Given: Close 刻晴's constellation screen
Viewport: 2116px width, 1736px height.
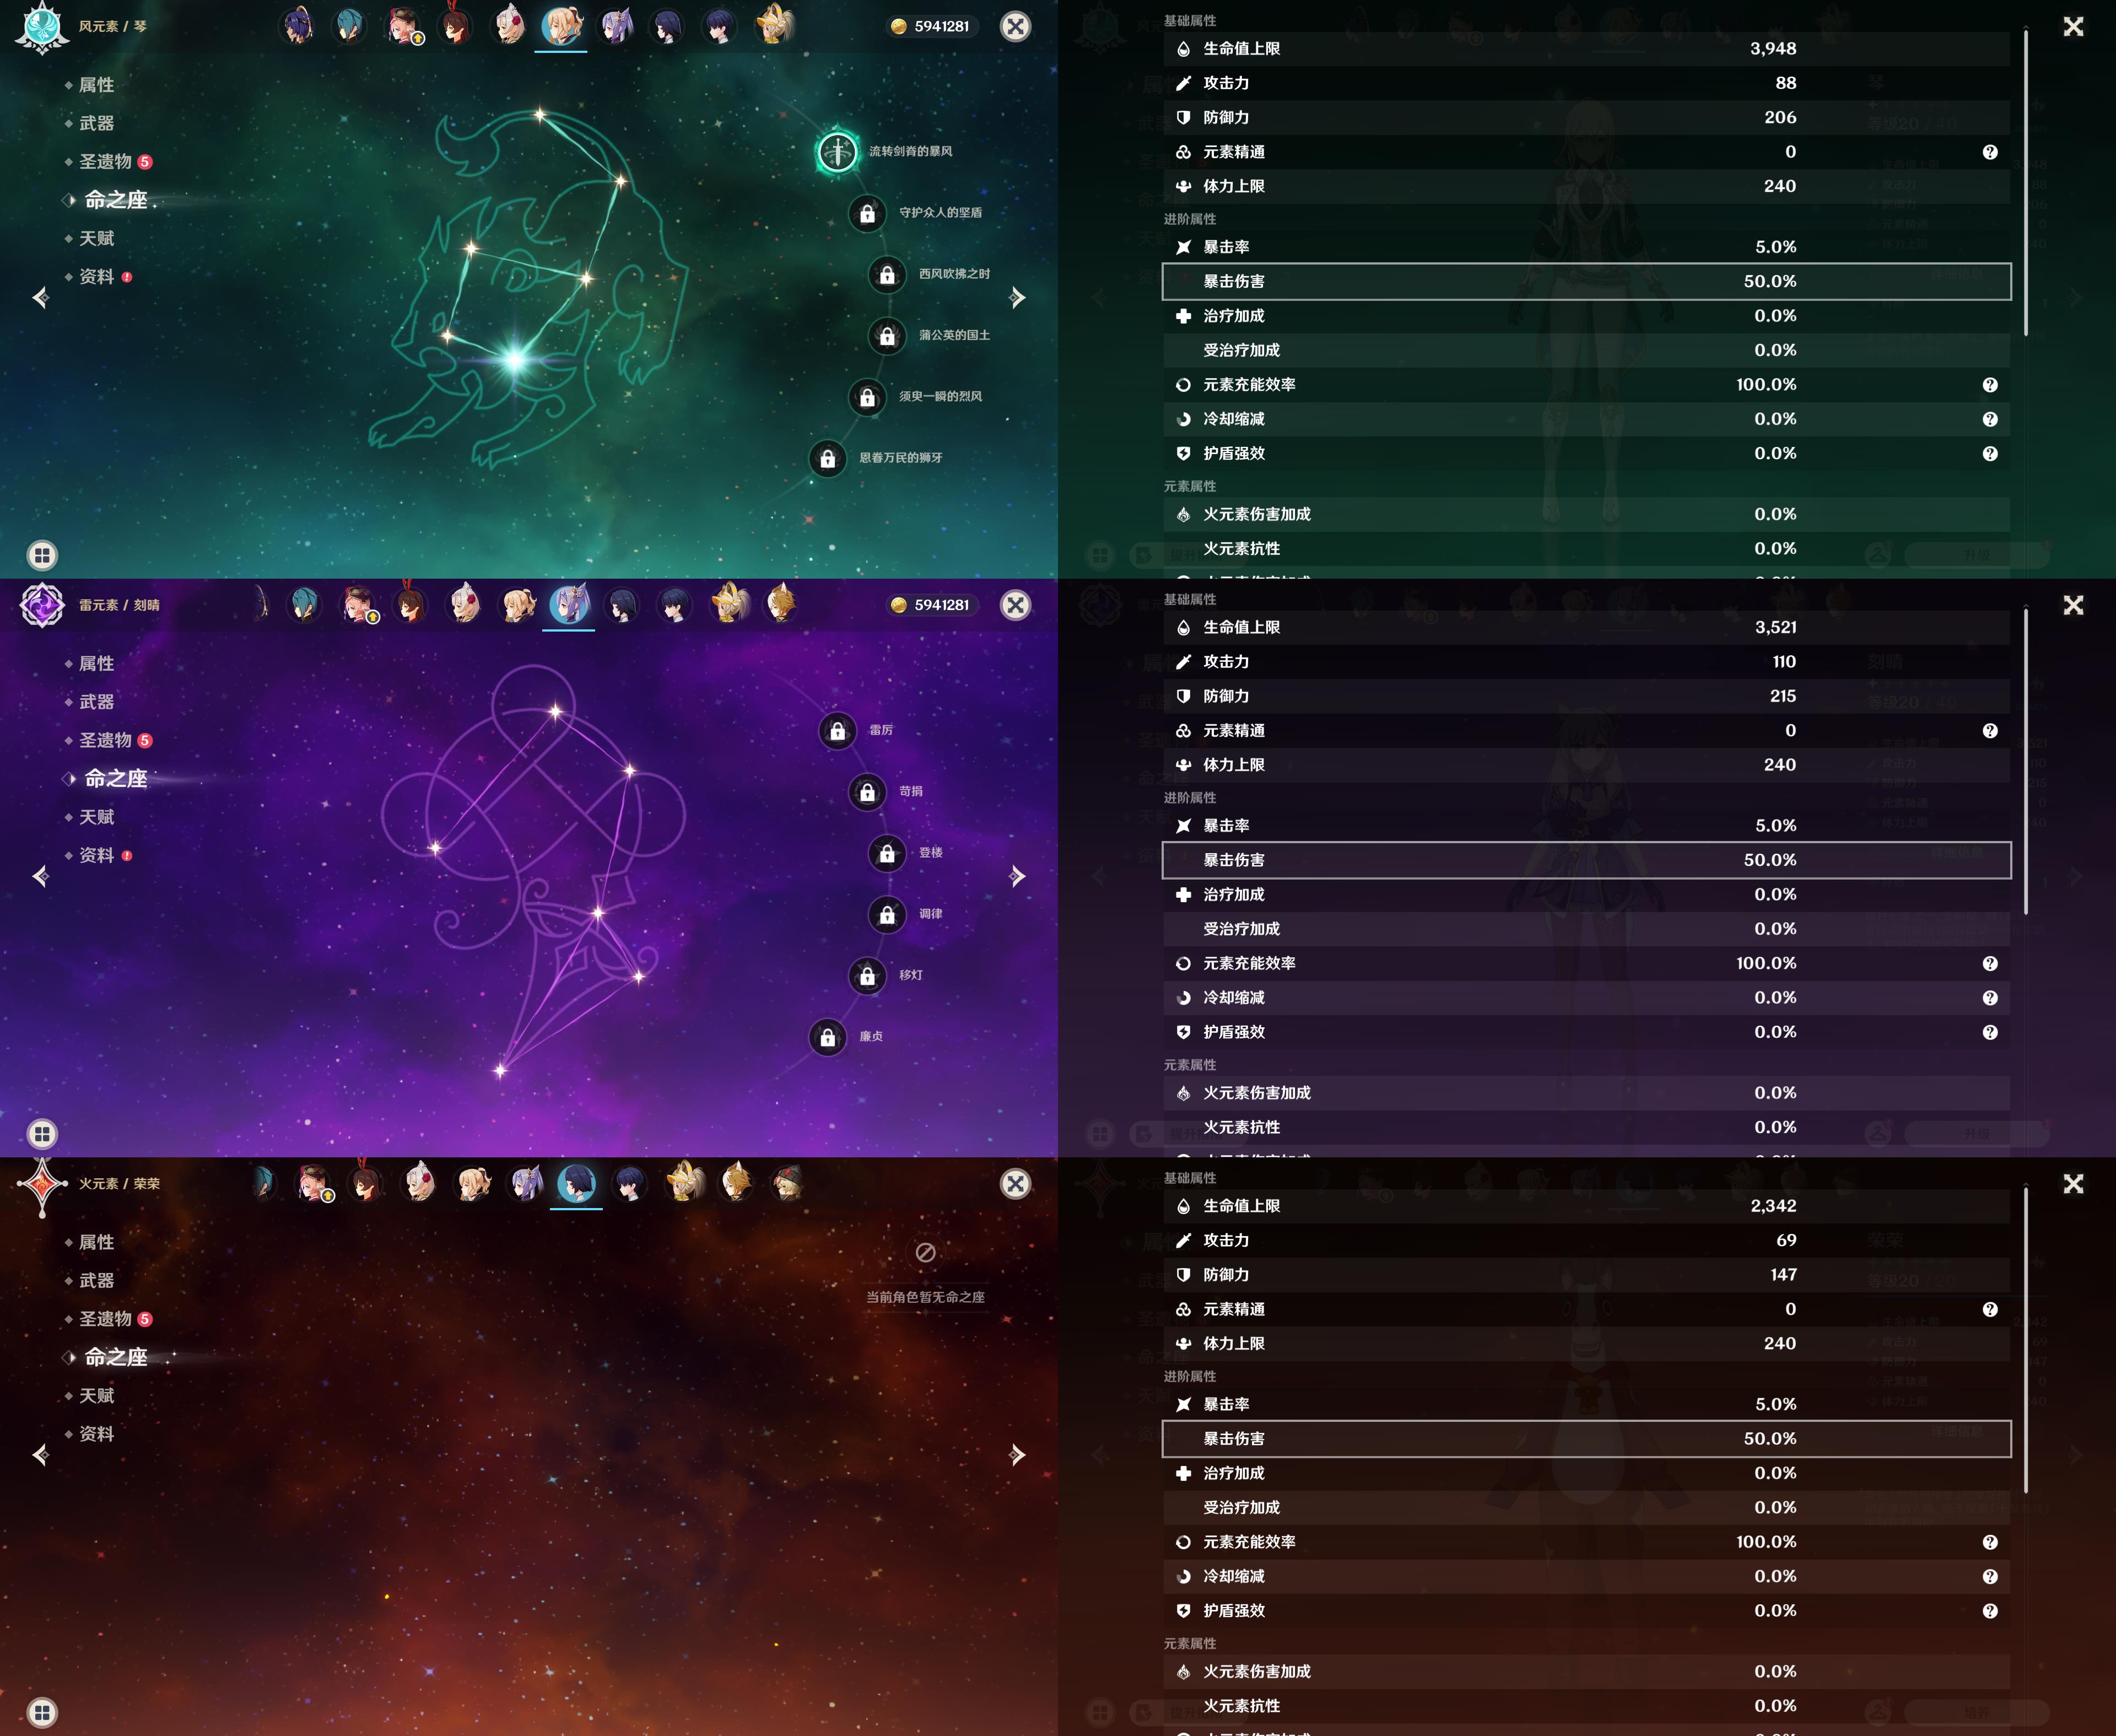Looking at the screenshot, I should tap(1015, 605).
